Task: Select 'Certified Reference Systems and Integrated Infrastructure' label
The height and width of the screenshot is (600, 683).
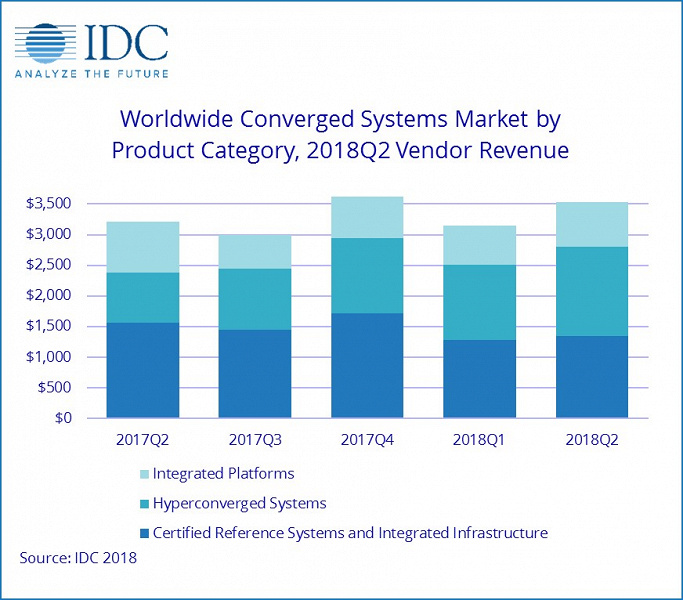Action: [x=350, y=533]
